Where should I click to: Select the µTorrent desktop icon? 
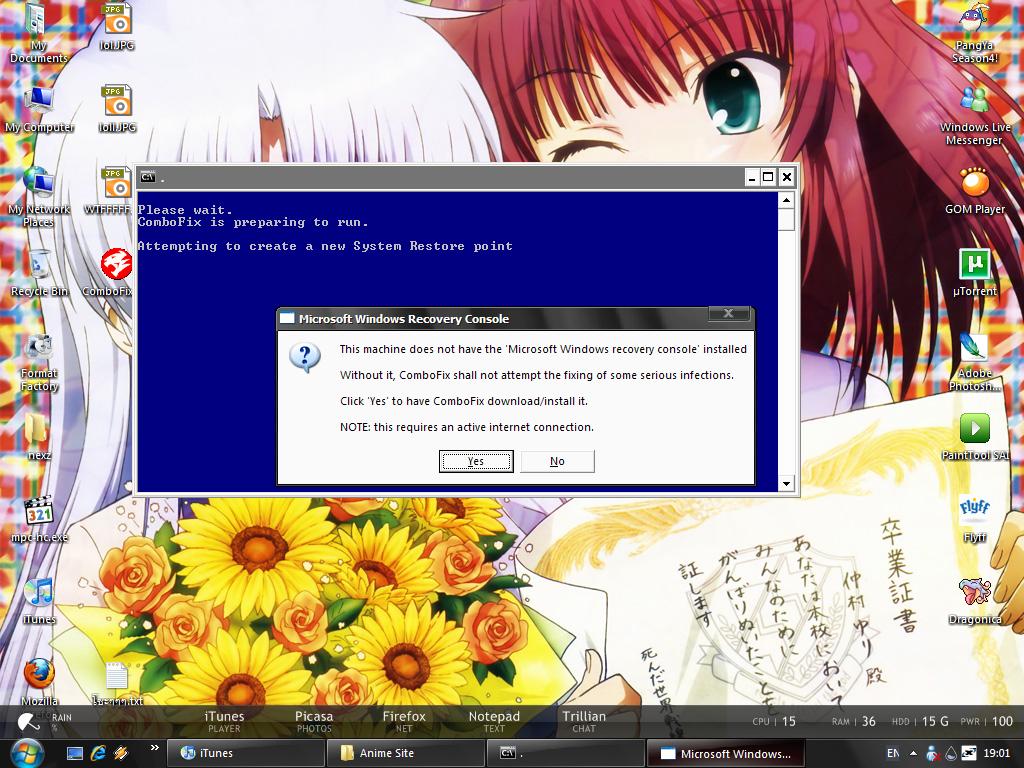pos(974,272)
